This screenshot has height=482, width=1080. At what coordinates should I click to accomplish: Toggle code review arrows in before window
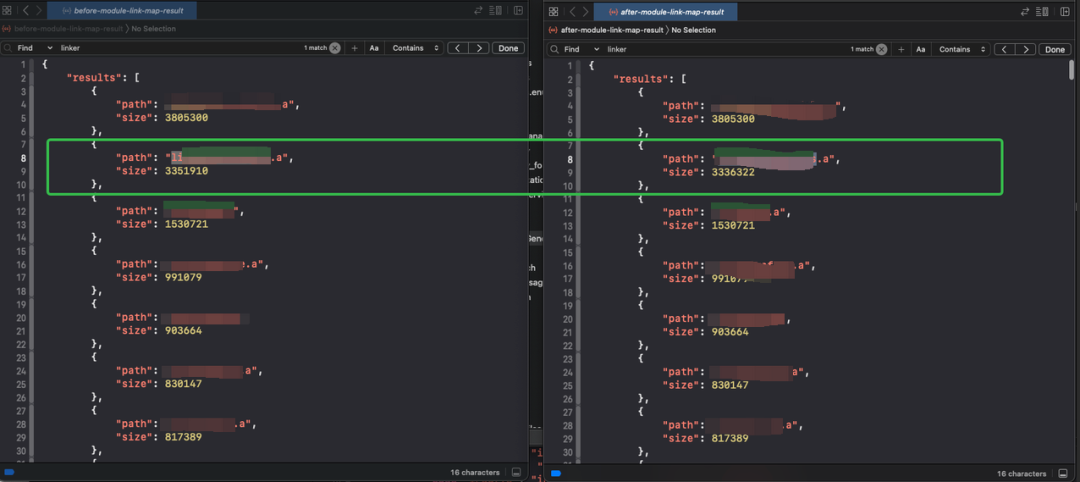[x=479, y=11]
